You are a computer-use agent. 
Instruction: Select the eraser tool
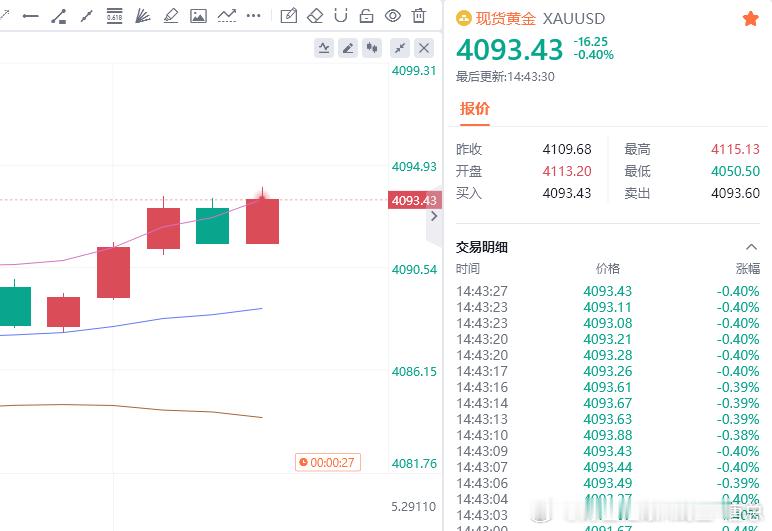pos(315,16)
